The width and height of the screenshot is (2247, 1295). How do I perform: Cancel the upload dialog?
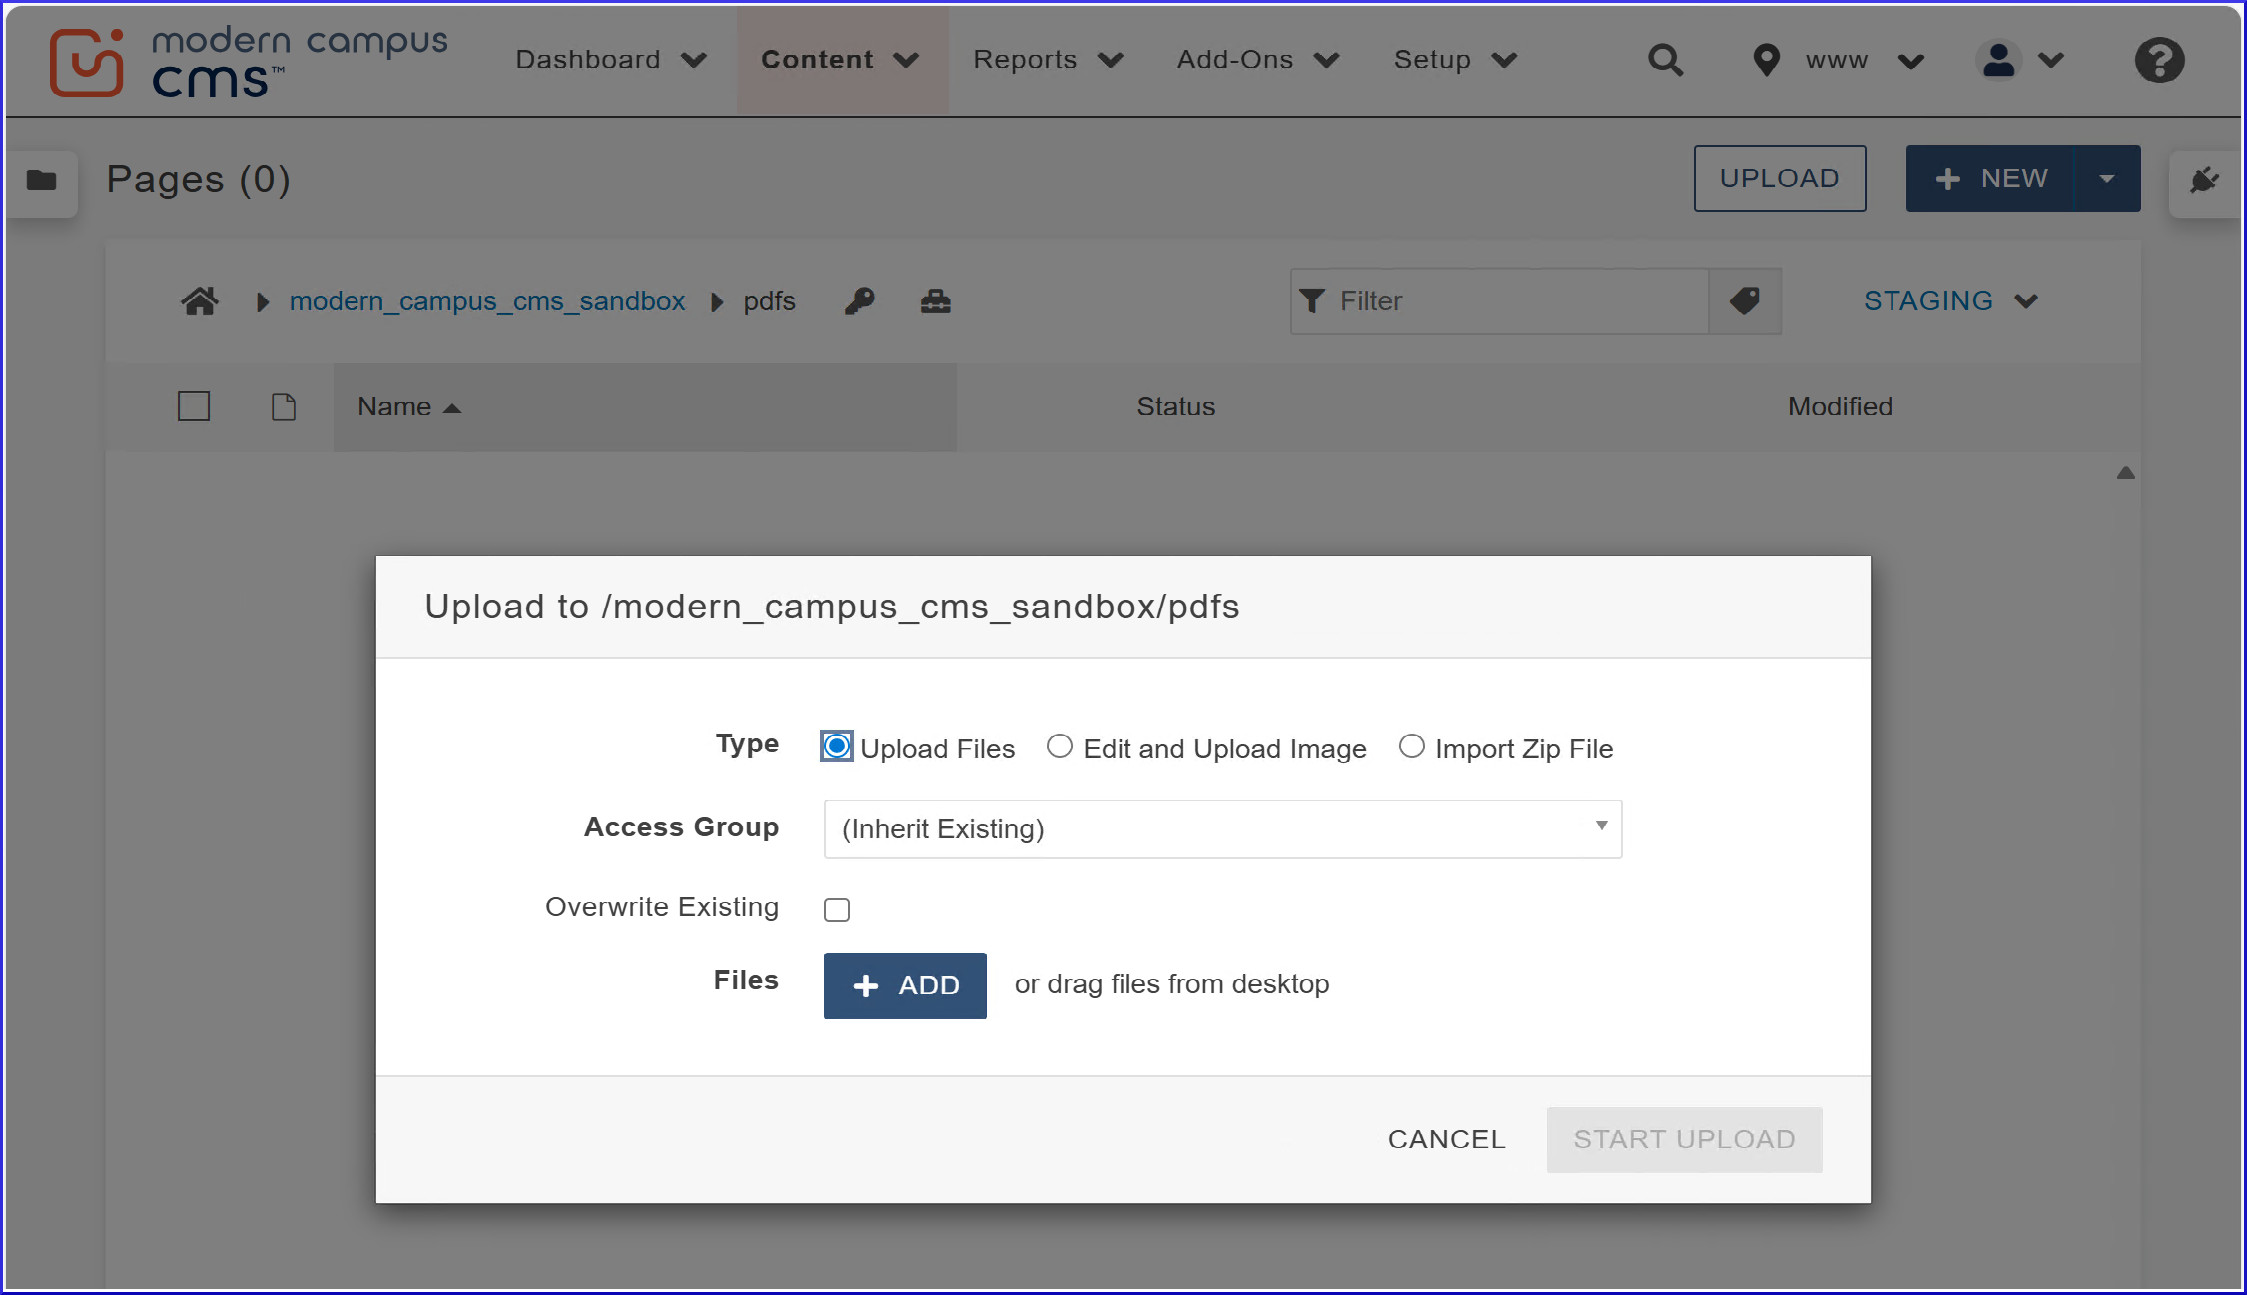click(x=1446, y=1139)
